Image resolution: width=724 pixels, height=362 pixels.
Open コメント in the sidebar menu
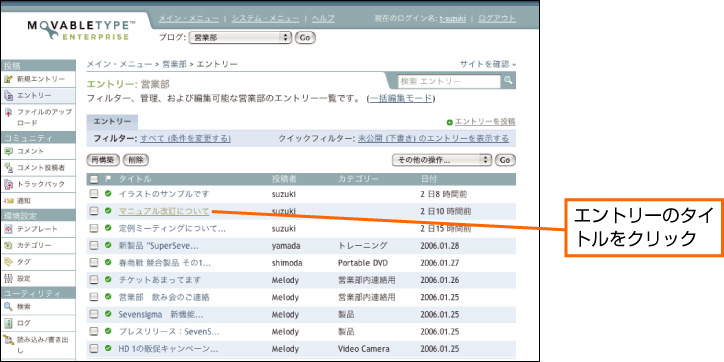pyautogui.click(x=30, y=151)
